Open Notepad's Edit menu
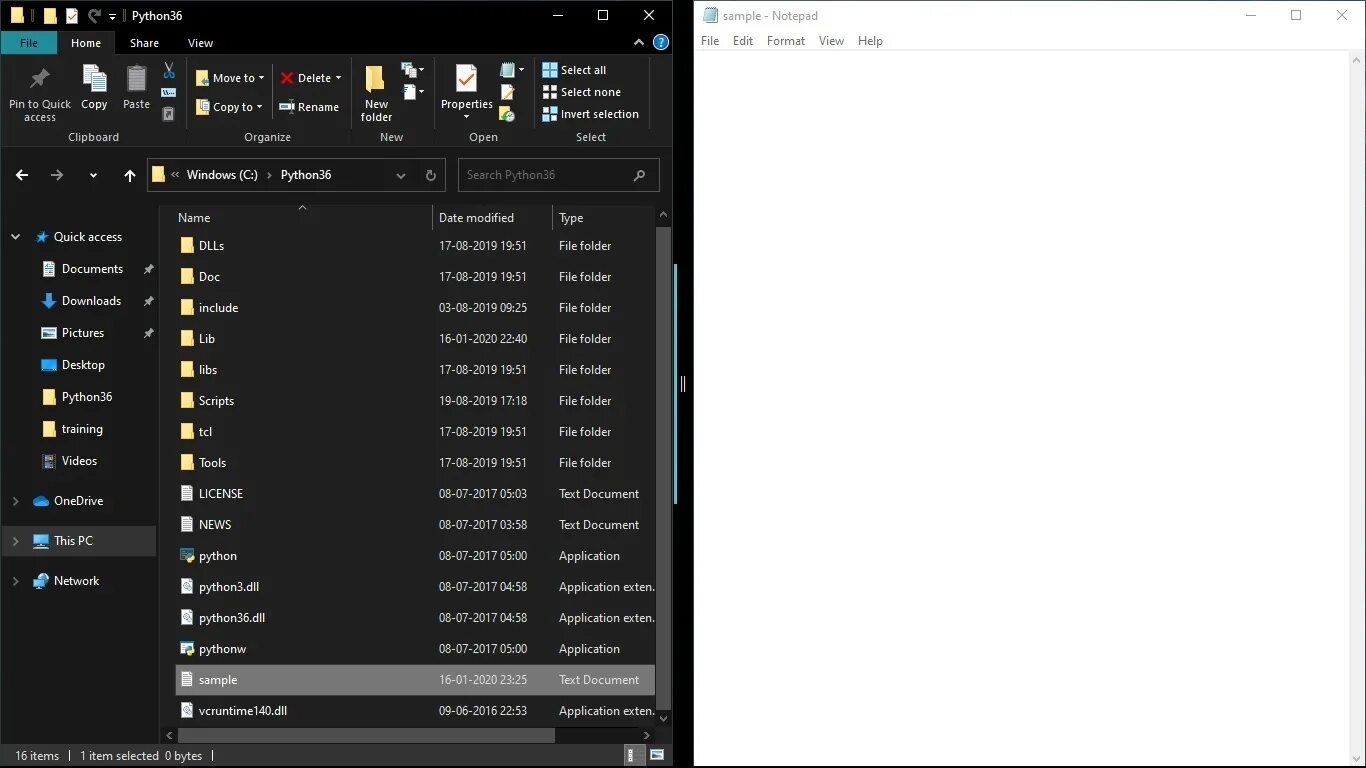Viewport: 1366px width, 768px height. [x=743, y=41]
